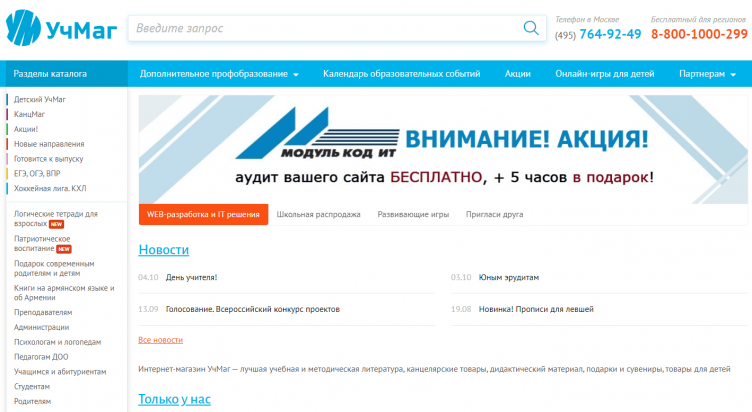This screenshot has width=752, height=412.
Task: Open Логические тетради для взрослых
Action: tap(56, 219)
